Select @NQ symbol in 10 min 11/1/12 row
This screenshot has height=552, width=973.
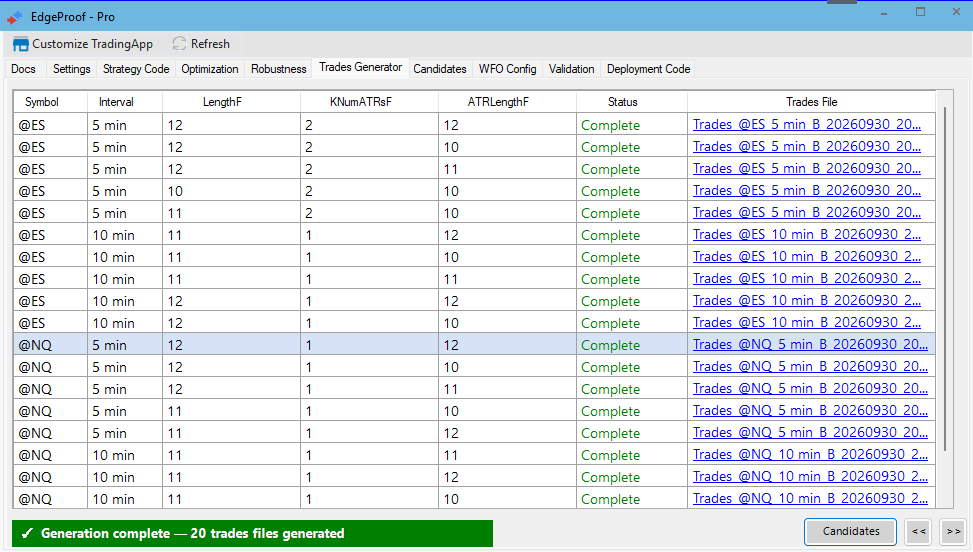click(50, 477)
